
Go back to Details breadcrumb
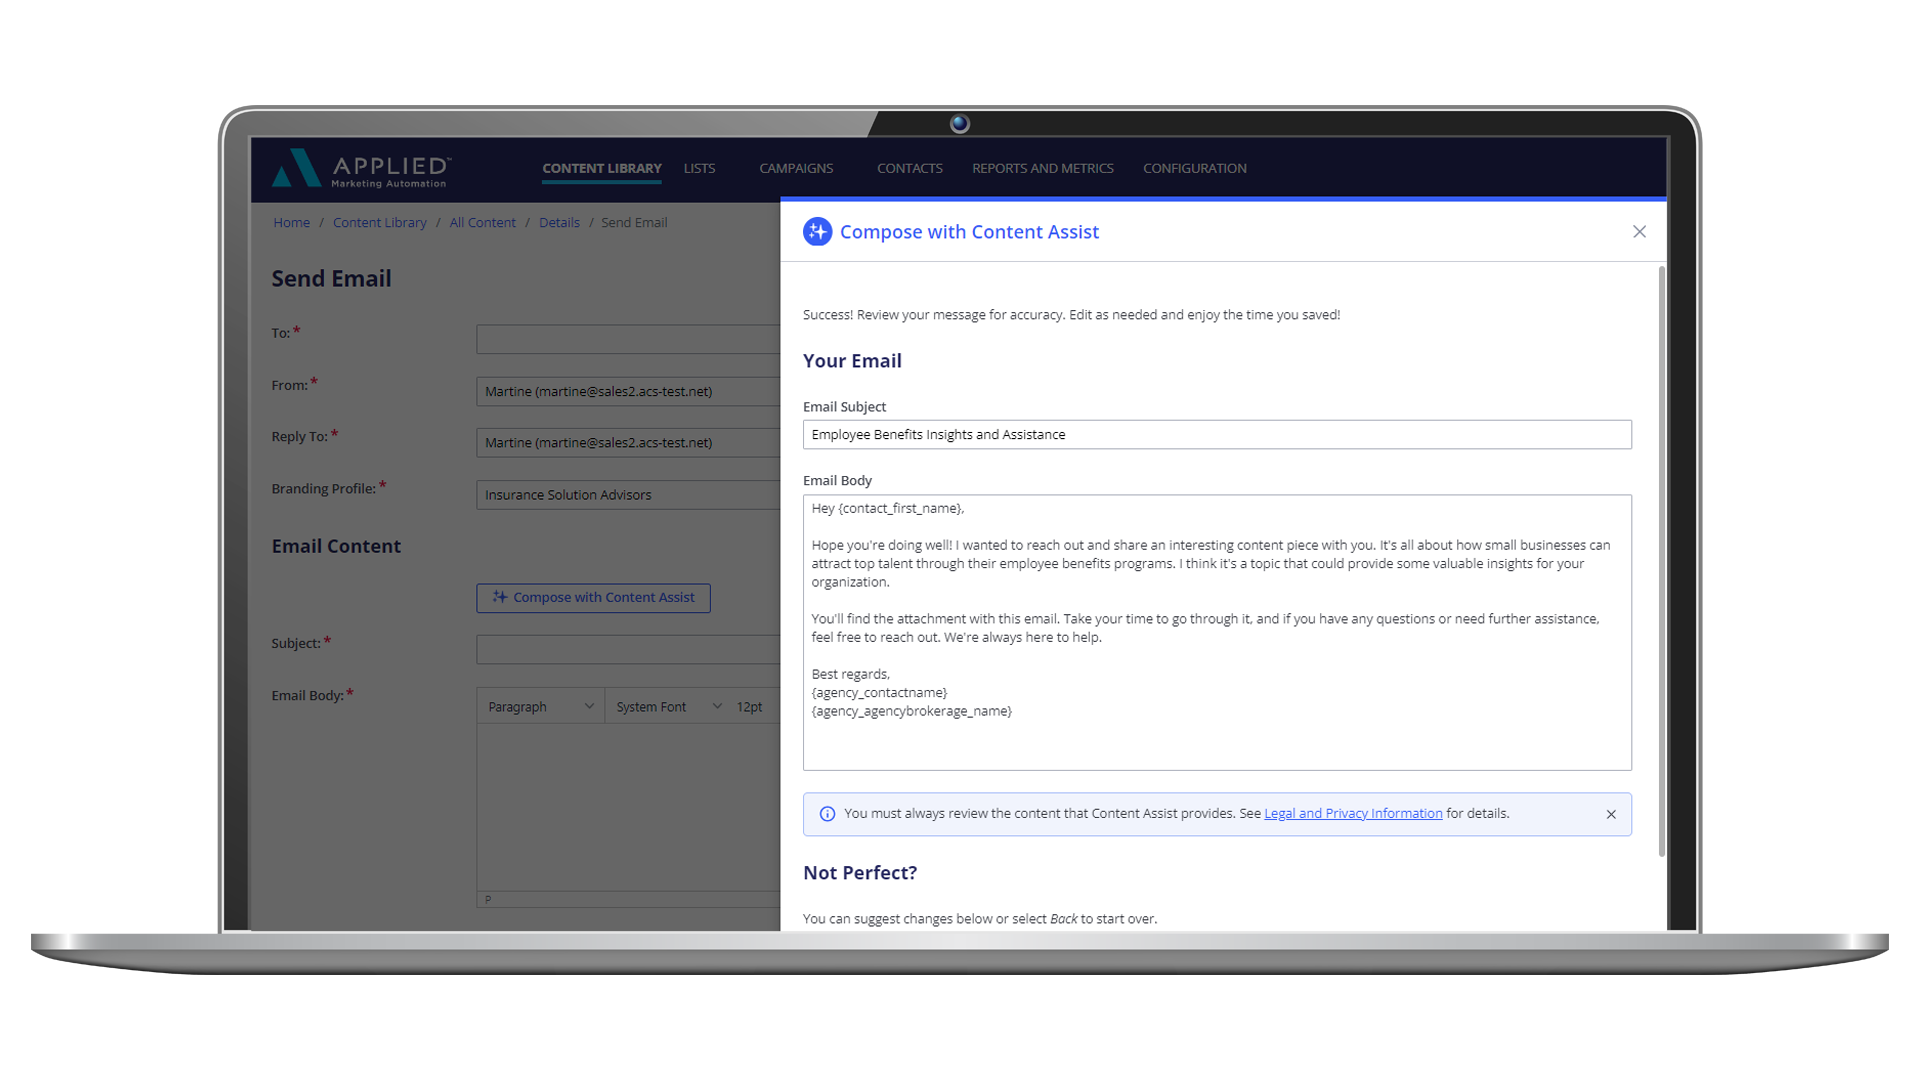pyautogui.click(x=559, y=223)
